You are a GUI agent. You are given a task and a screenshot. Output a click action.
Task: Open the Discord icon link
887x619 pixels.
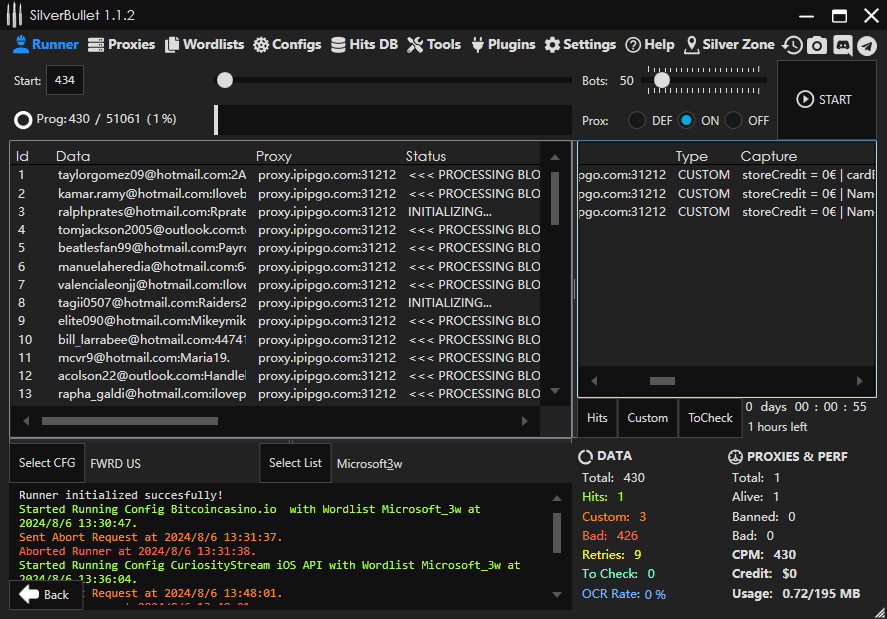tap(842, 45)
